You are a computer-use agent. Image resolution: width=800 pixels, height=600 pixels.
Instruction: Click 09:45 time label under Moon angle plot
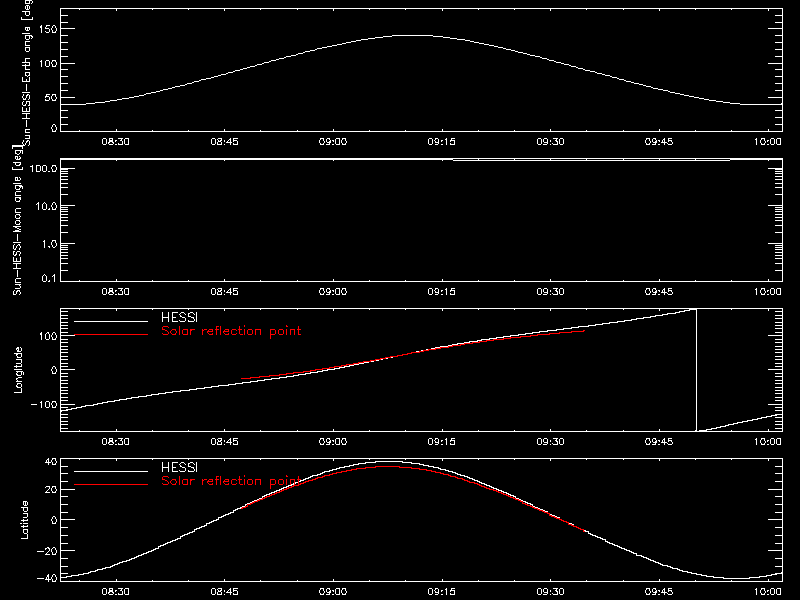point(659,292)
